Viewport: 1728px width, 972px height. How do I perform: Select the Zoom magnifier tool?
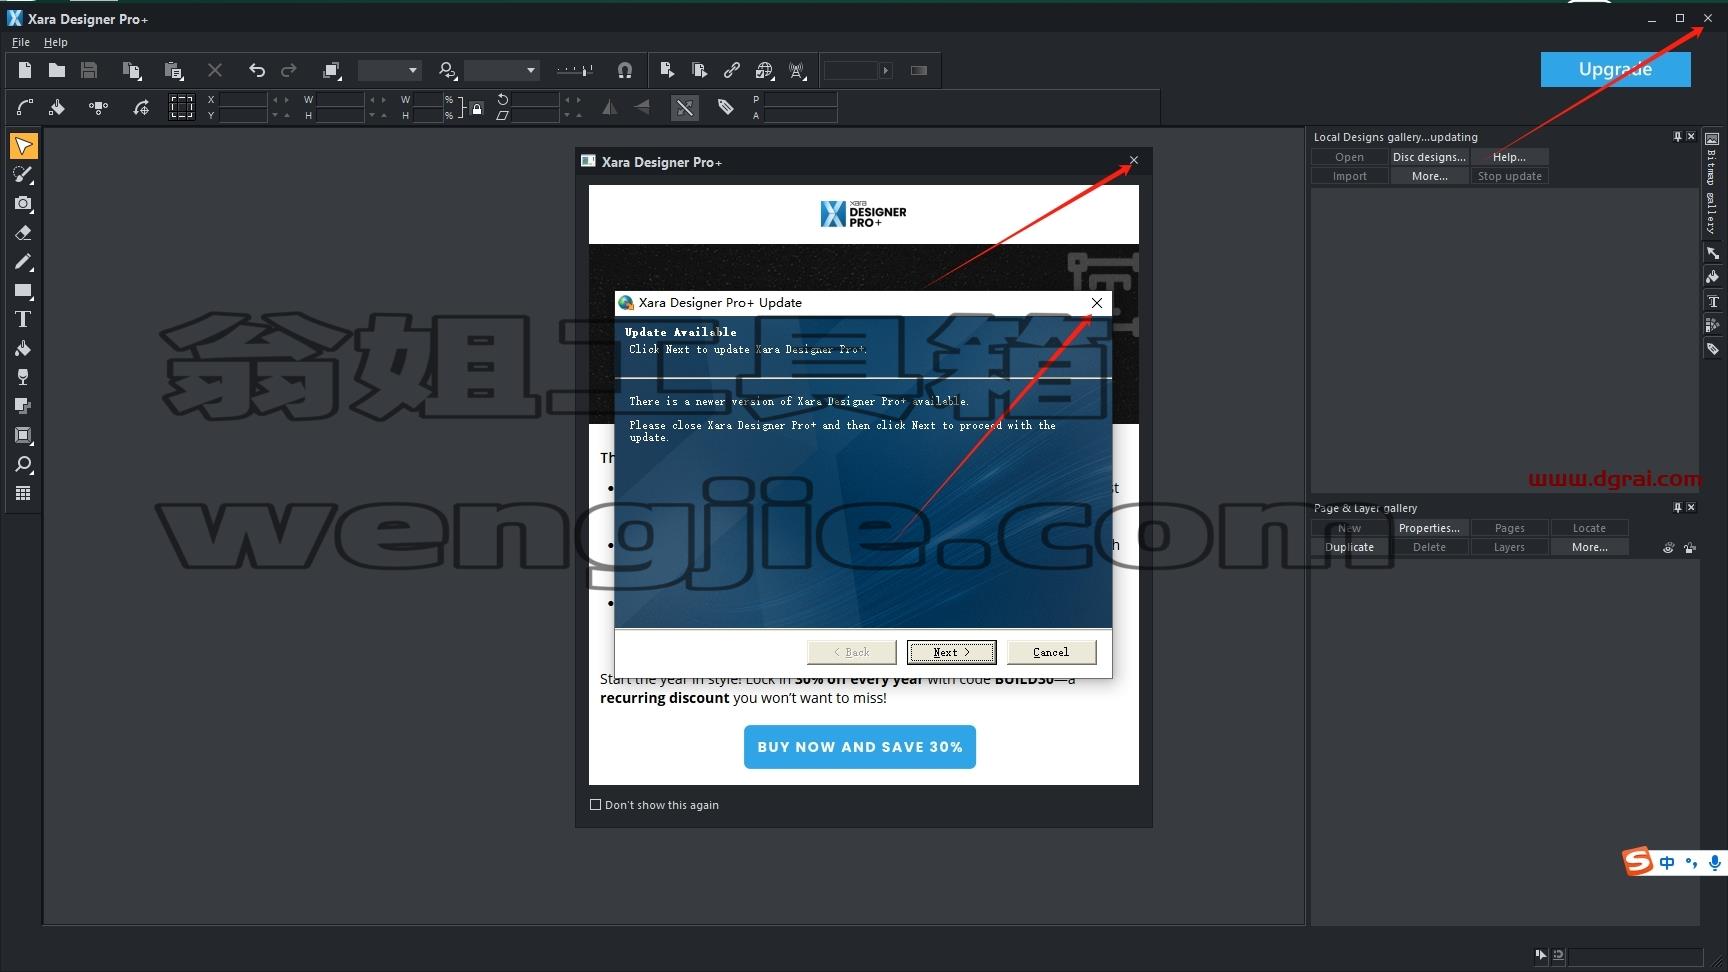23,464
